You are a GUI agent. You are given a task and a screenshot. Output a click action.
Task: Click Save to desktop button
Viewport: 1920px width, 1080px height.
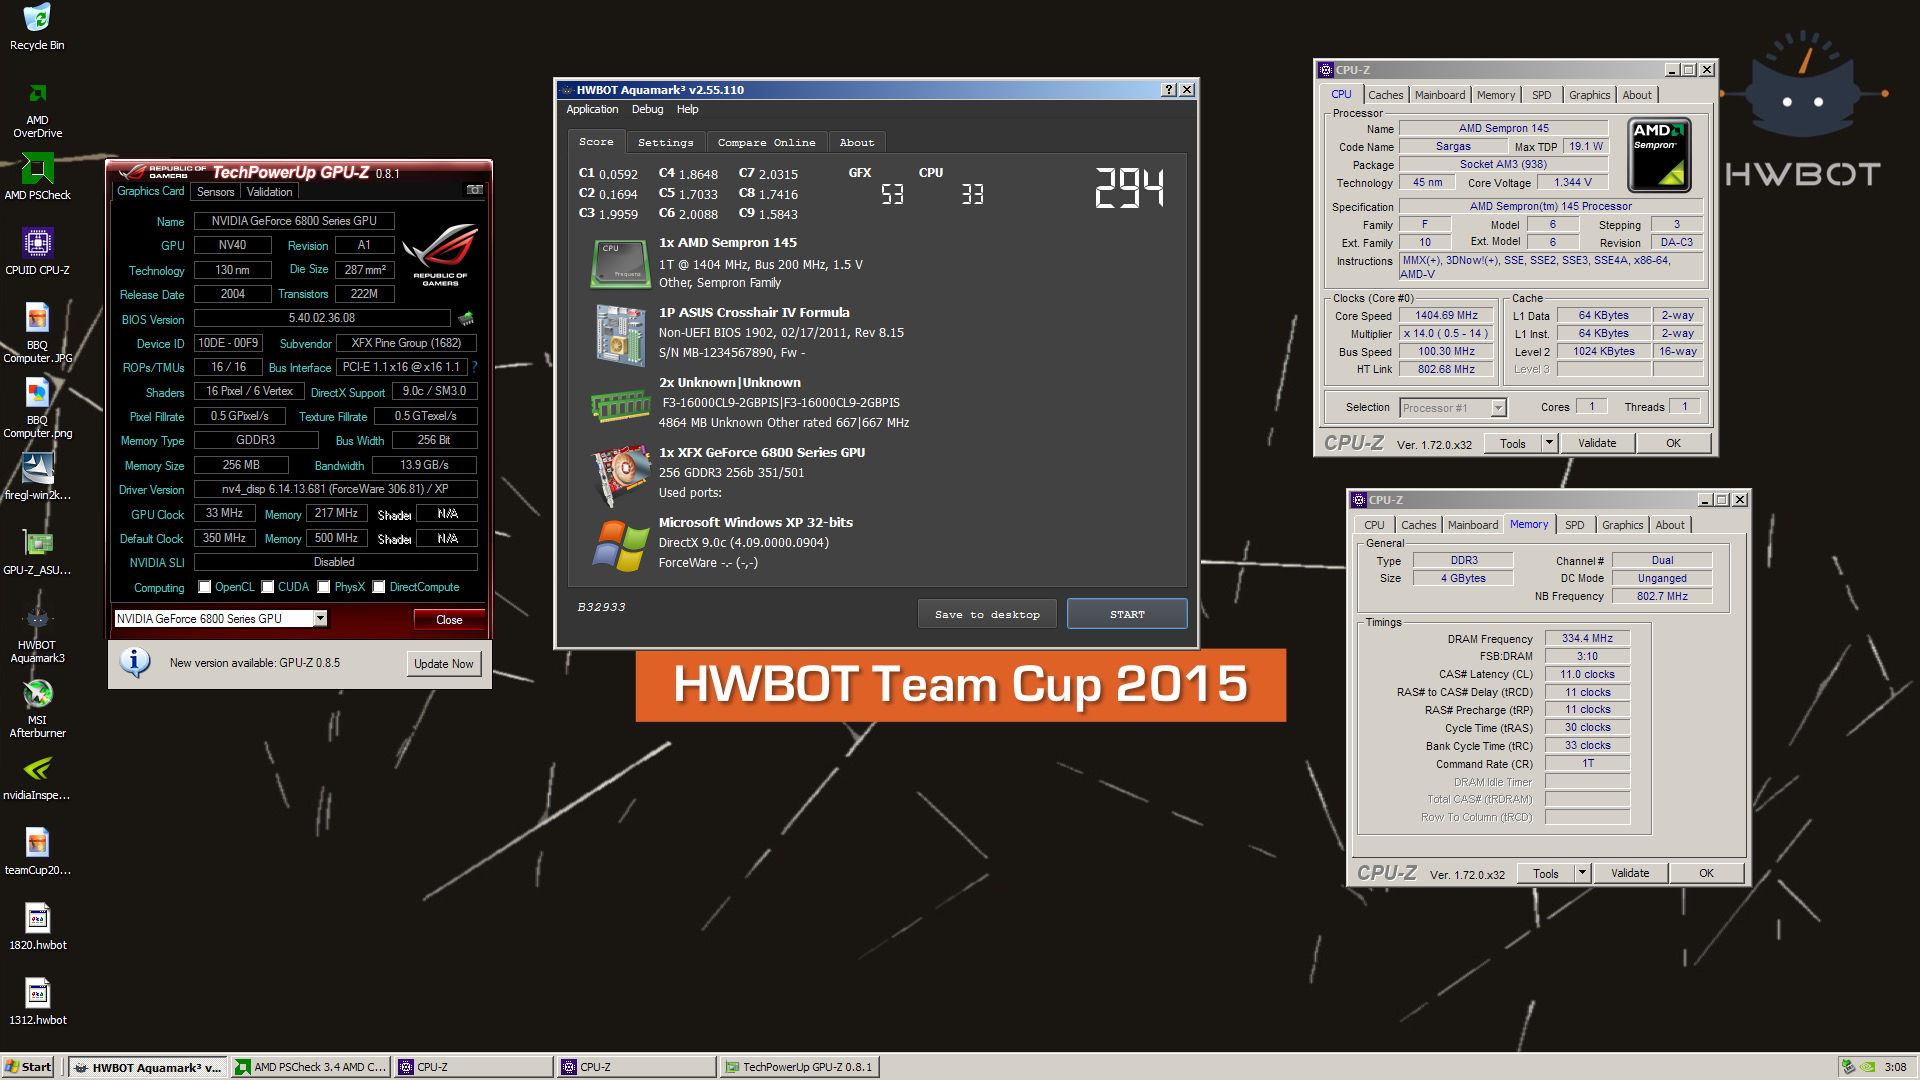(x=987, y=614)
